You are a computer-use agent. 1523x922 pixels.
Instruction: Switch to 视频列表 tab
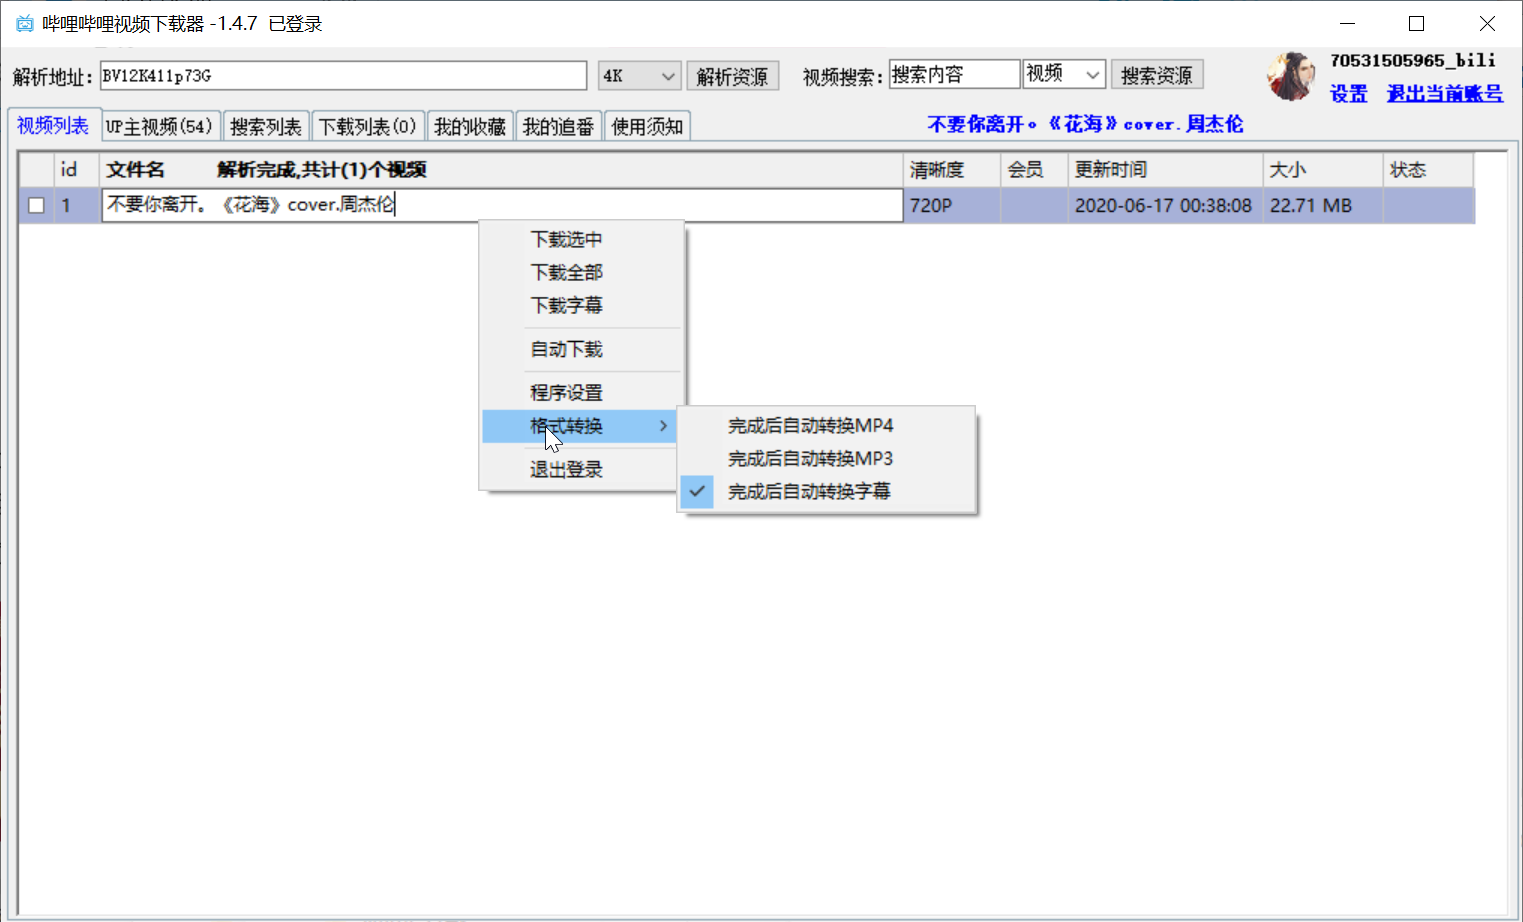tap(53, 125)
